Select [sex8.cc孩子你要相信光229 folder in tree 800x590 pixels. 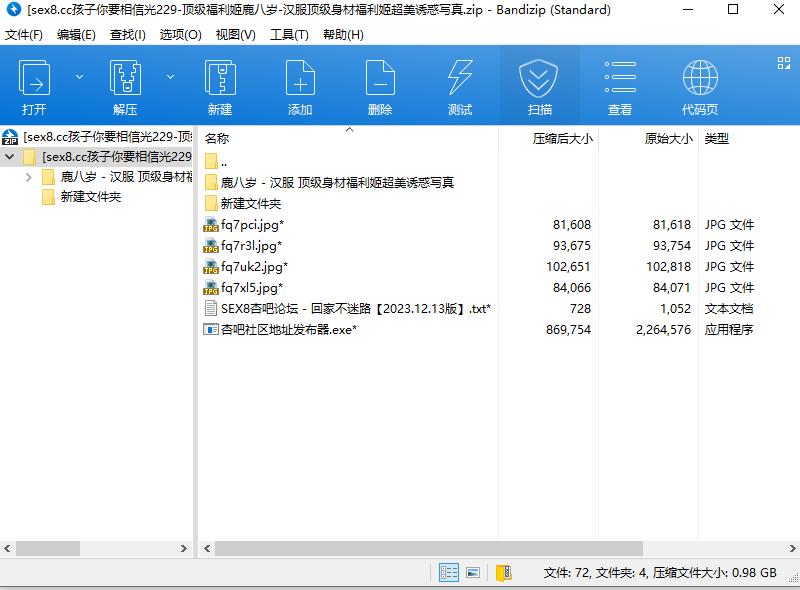pos(117,157)
